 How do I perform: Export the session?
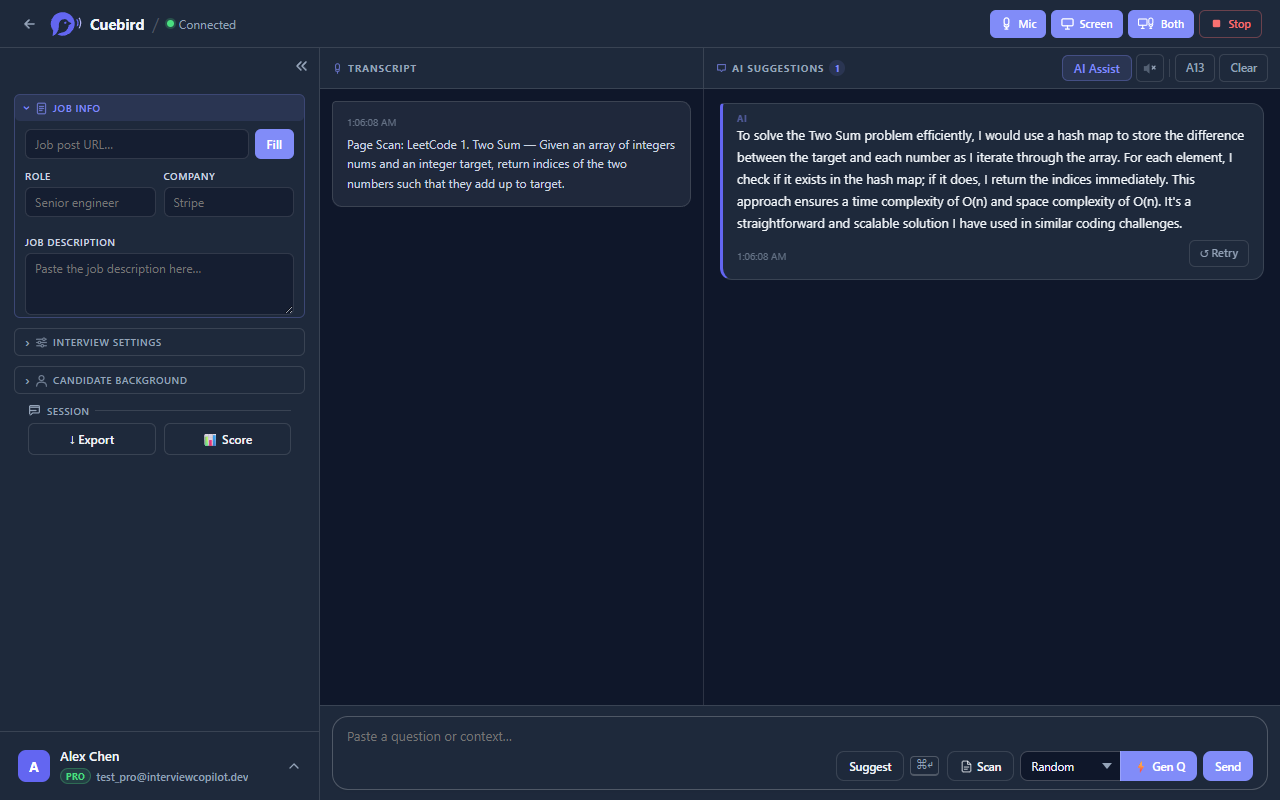coord(92,439)
